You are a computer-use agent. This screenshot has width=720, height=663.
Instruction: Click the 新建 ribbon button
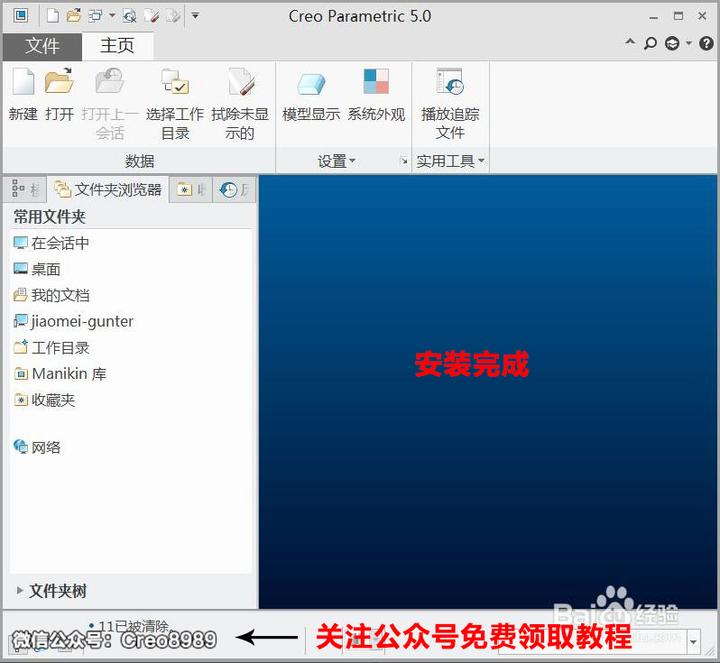coord(23,96)
